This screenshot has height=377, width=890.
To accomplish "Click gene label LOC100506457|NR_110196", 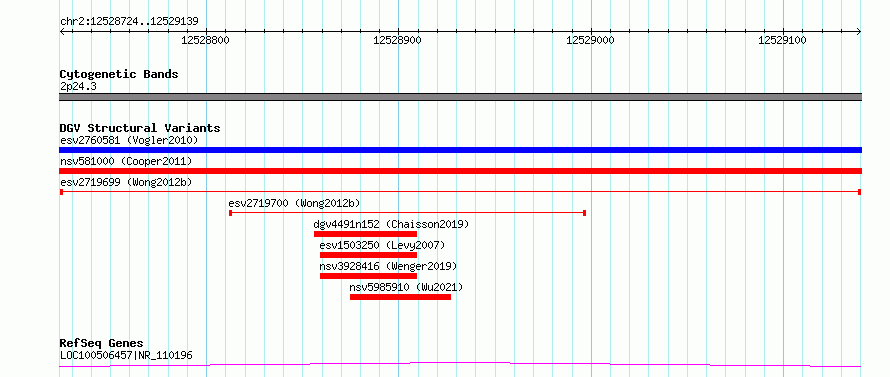I will coord(126,356).
